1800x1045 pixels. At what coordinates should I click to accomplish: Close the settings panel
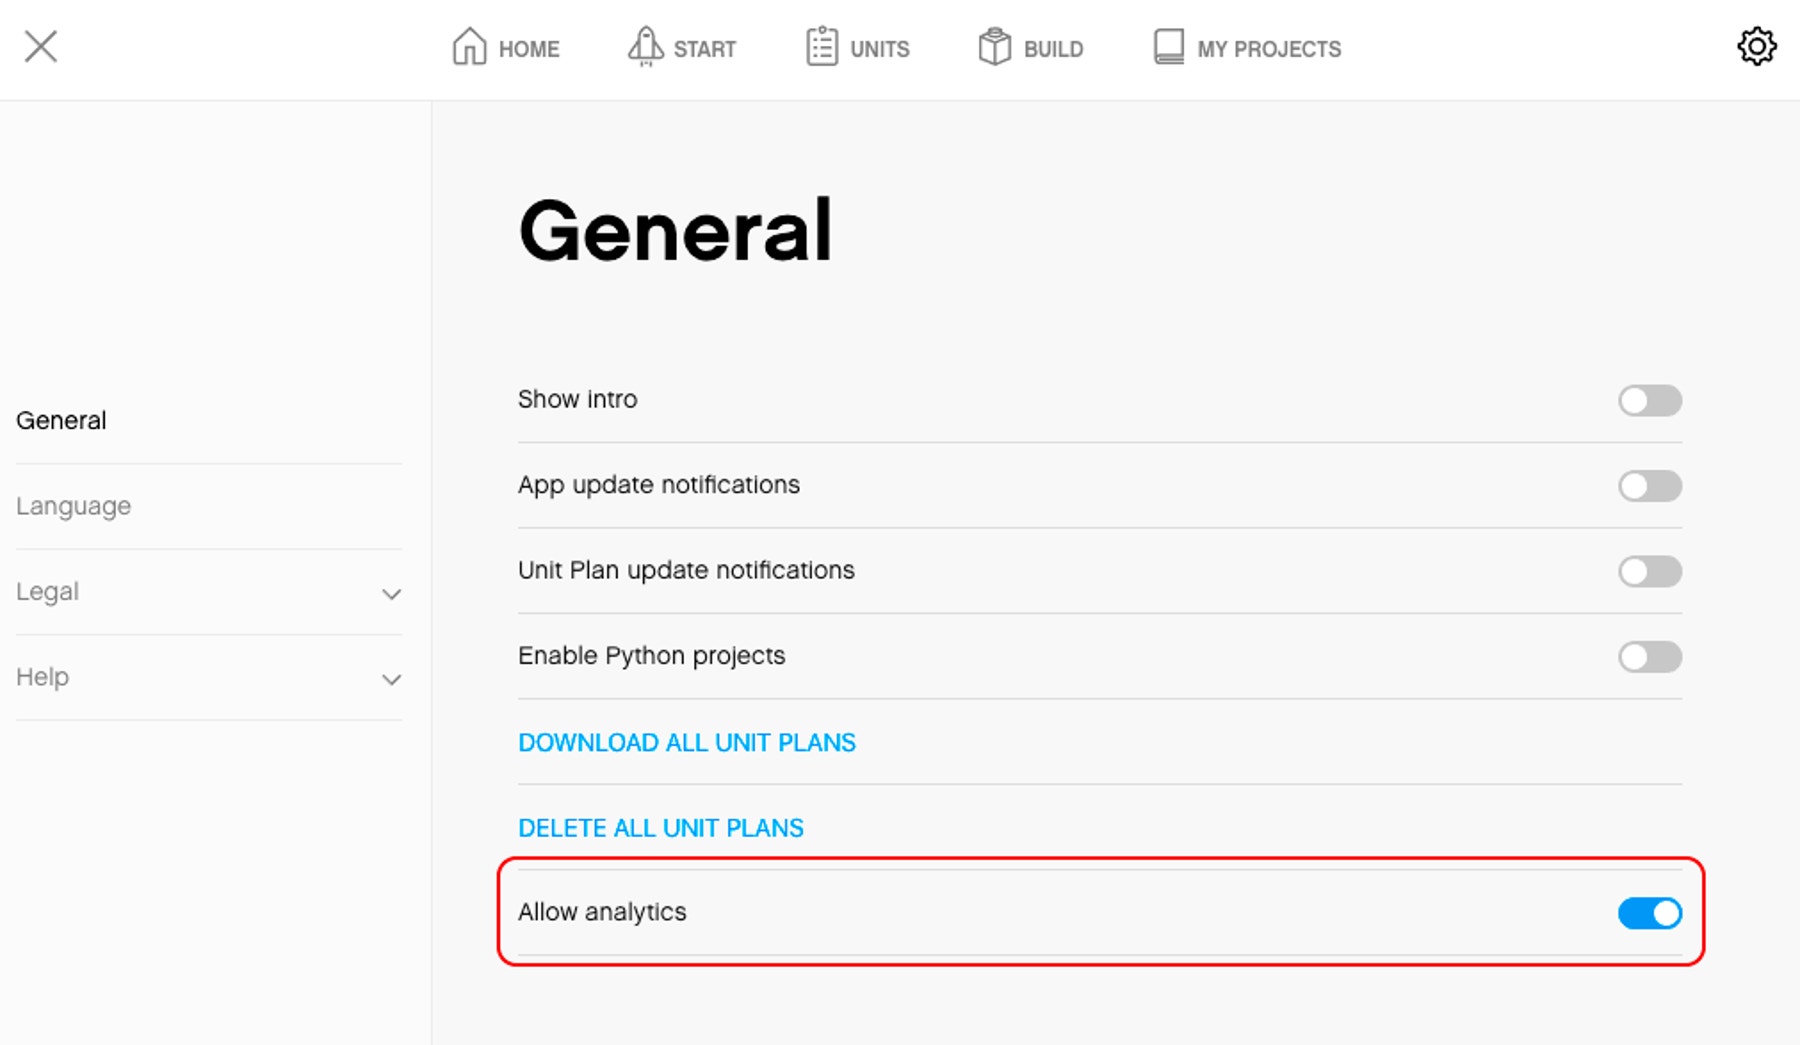click(42, 46)
